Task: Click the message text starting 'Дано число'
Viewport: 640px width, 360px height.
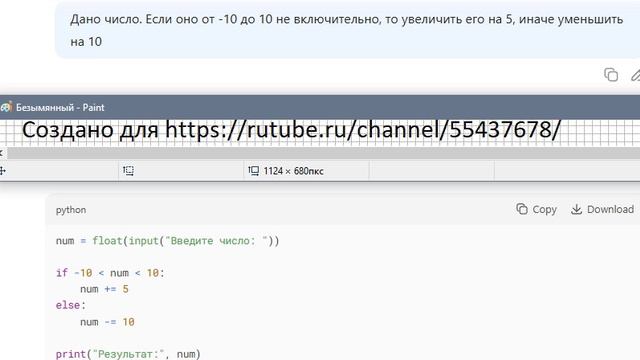Action: (x=347, y=30)
